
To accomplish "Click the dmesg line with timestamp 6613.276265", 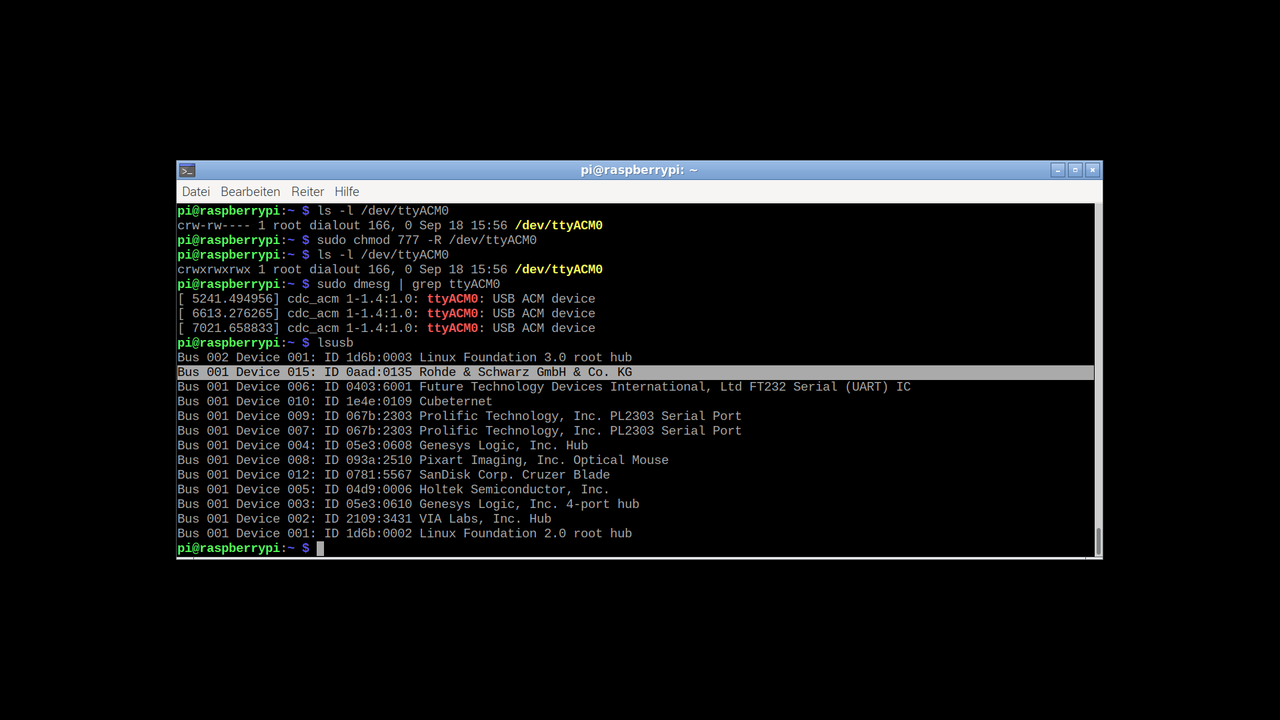I will 386,313.
